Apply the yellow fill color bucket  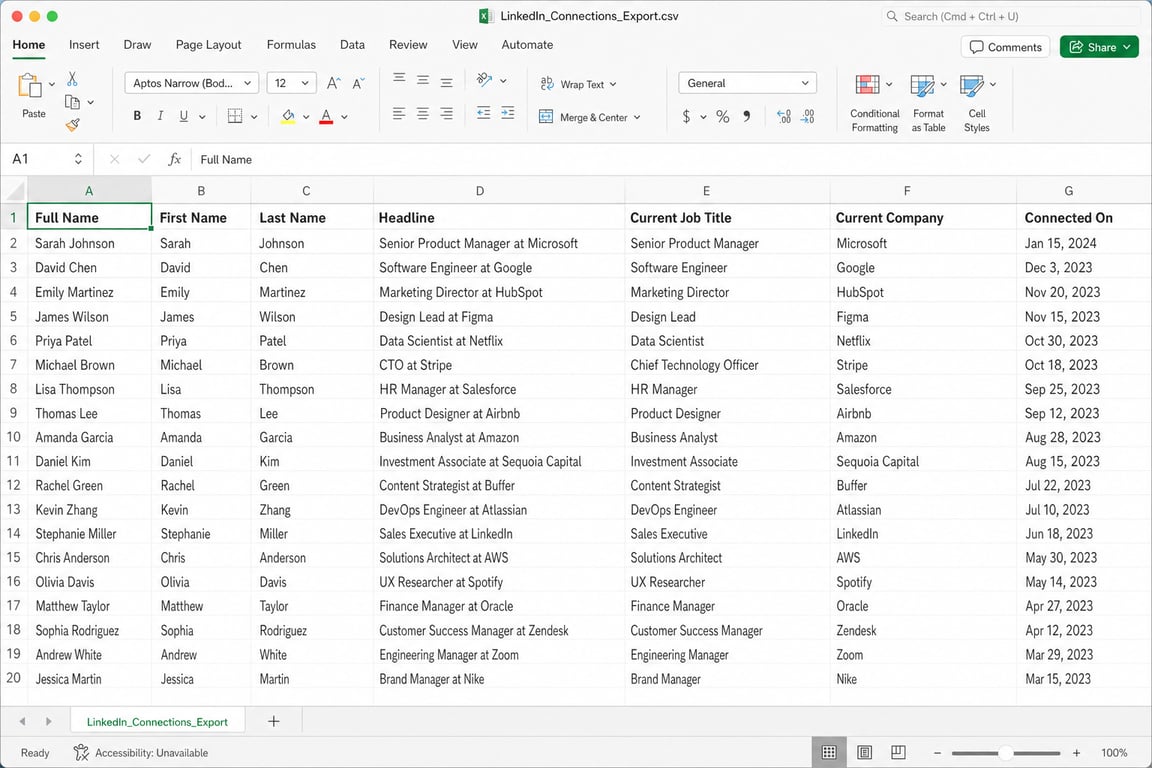coord(288,116)
